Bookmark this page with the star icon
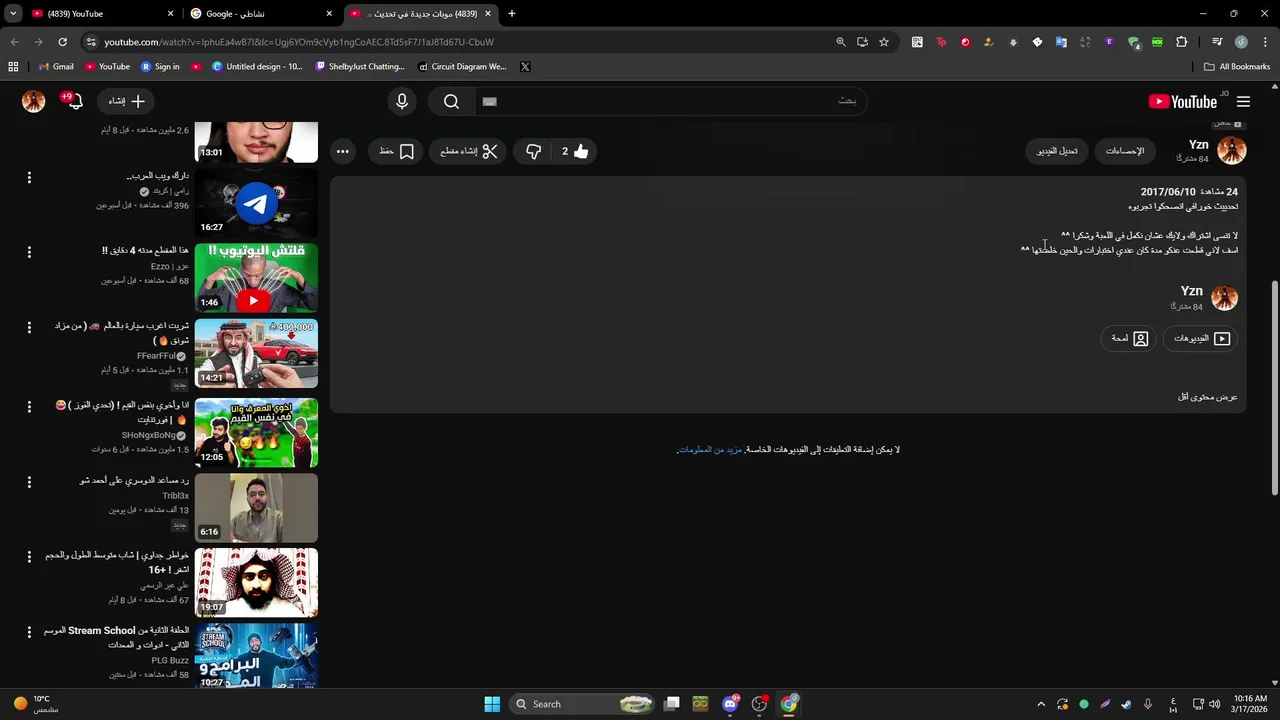 click(x=884, y=42)
